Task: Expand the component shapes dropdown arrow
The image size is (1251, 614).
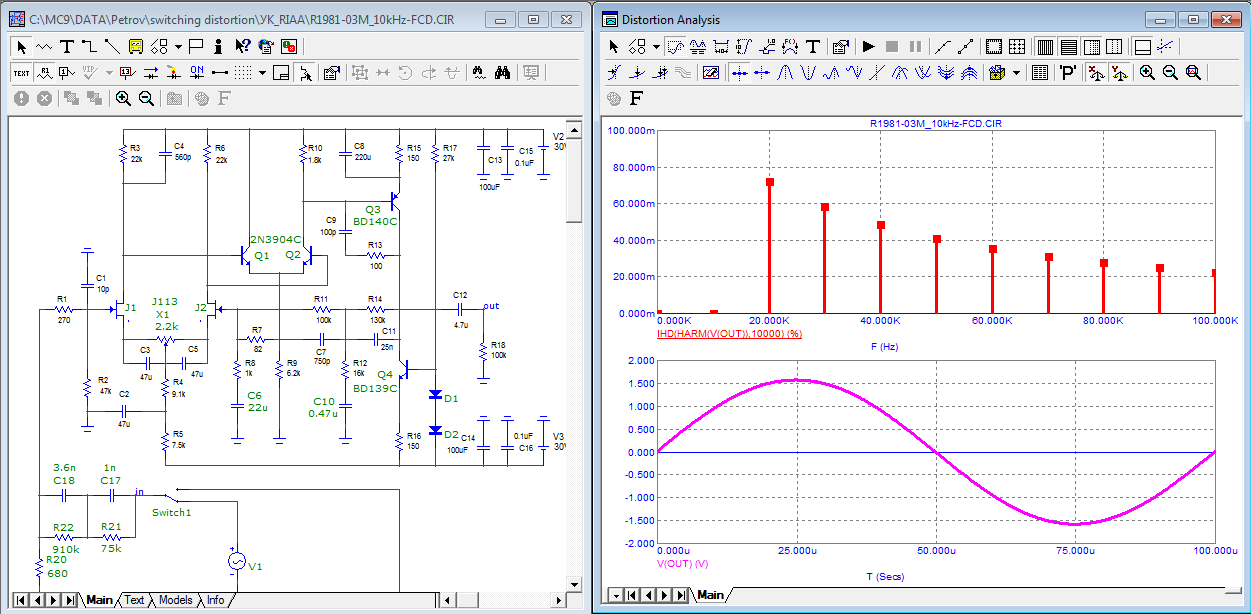Action: [x=178, y=46]
